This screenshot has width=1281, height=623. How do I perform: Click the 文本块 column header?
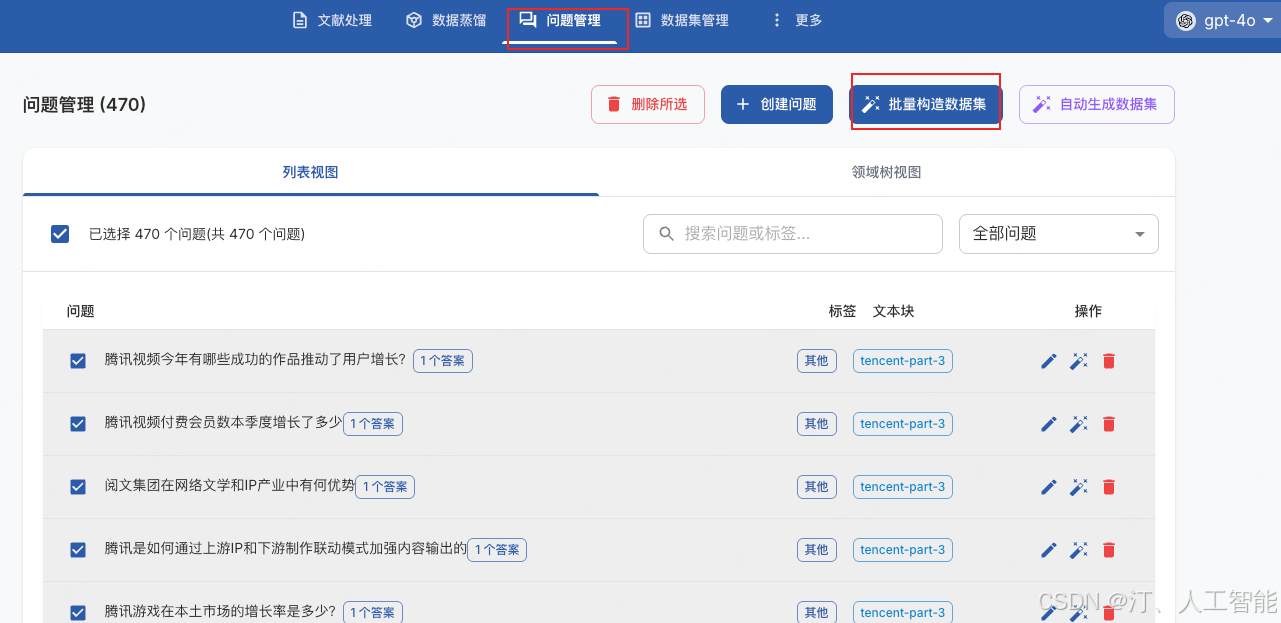coord(894,311)
